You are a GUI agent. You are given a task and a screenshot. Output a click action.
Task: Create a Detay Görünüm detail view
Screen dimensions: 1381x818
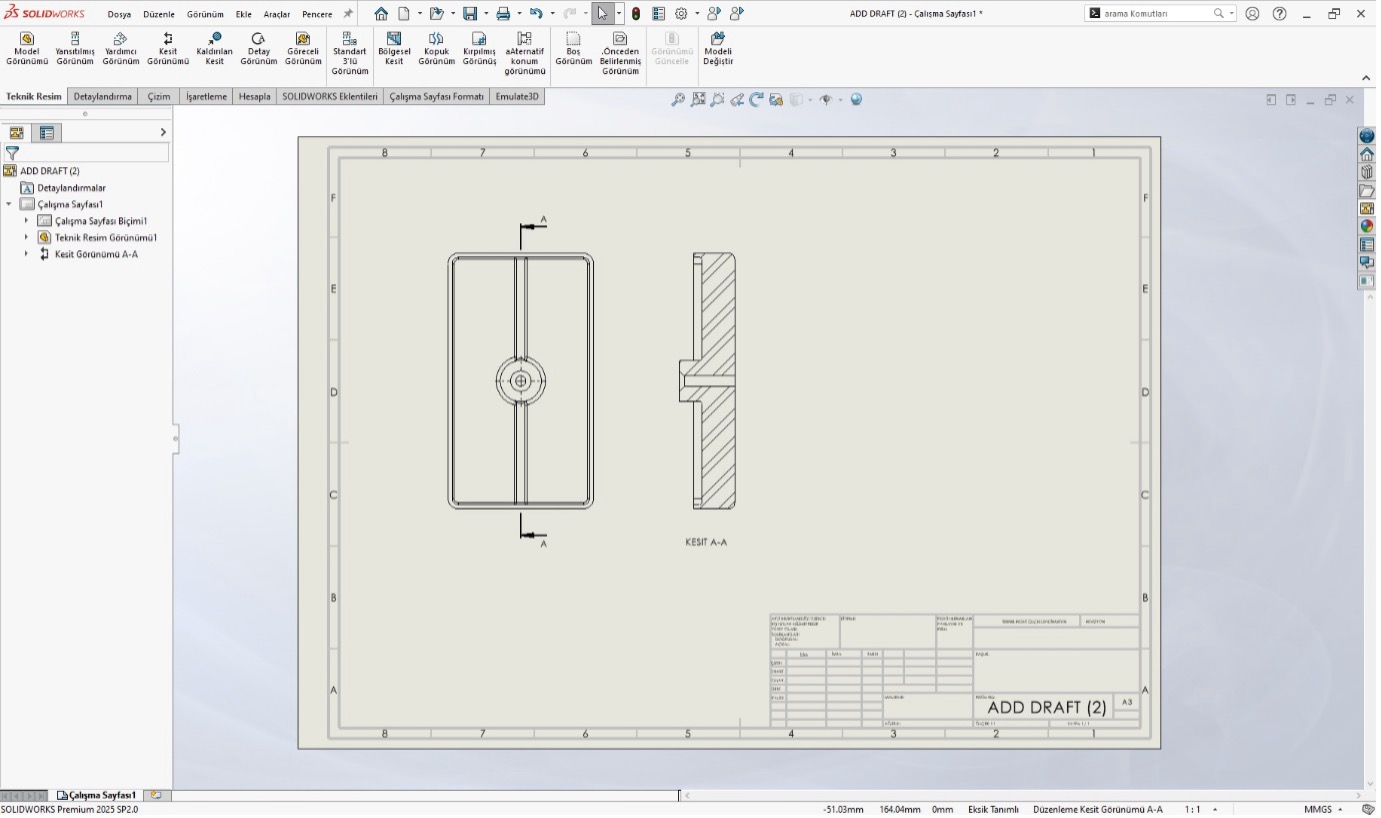click(x=259, y=48)
